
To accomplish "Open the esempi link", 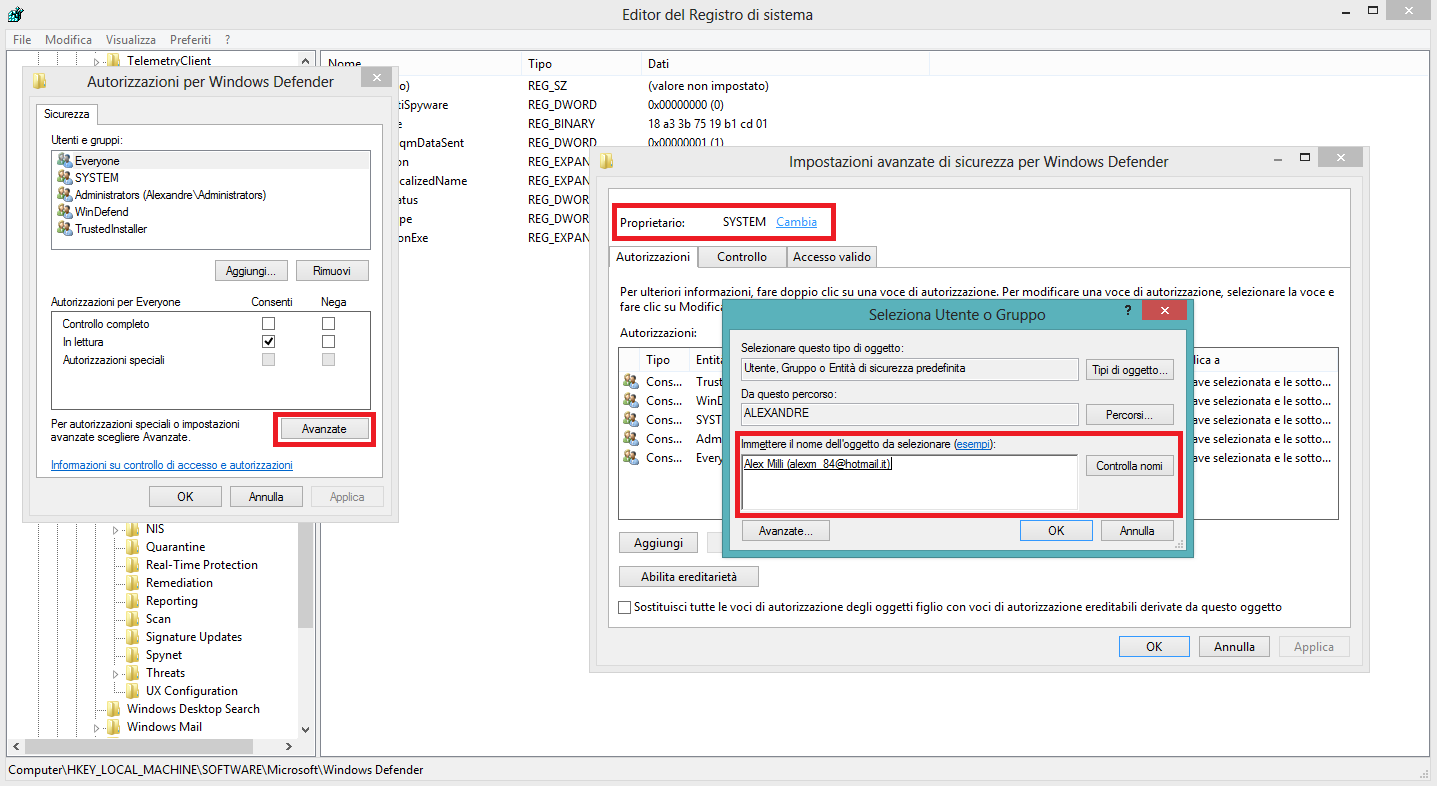I will pos(973,443).
